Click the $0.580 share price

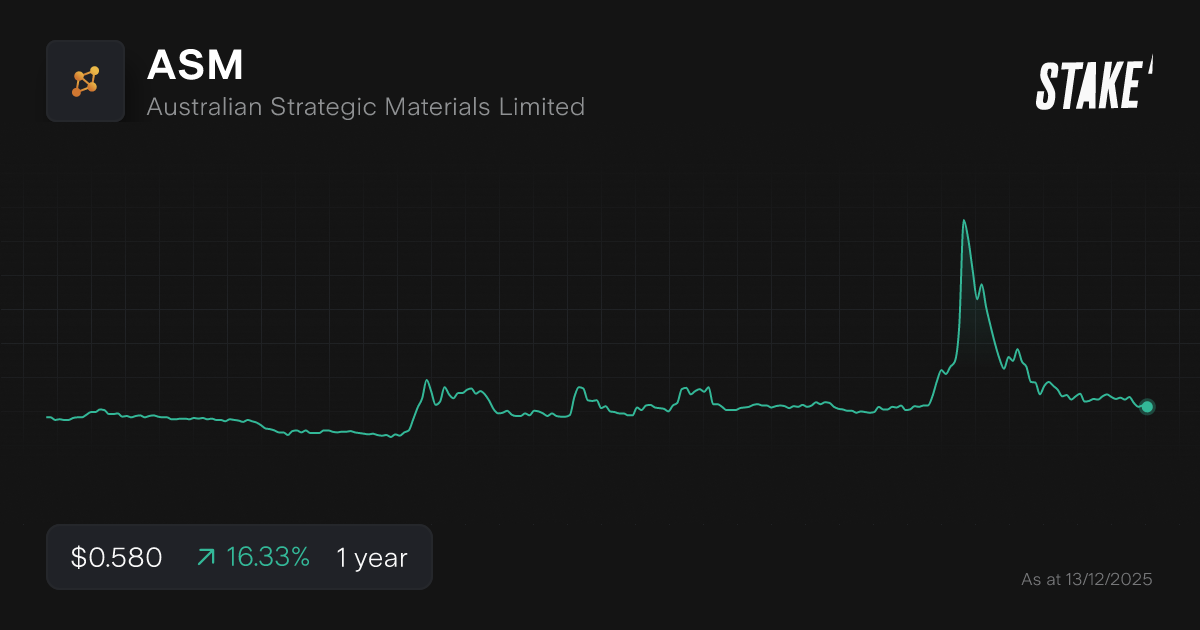click(116, 558)
